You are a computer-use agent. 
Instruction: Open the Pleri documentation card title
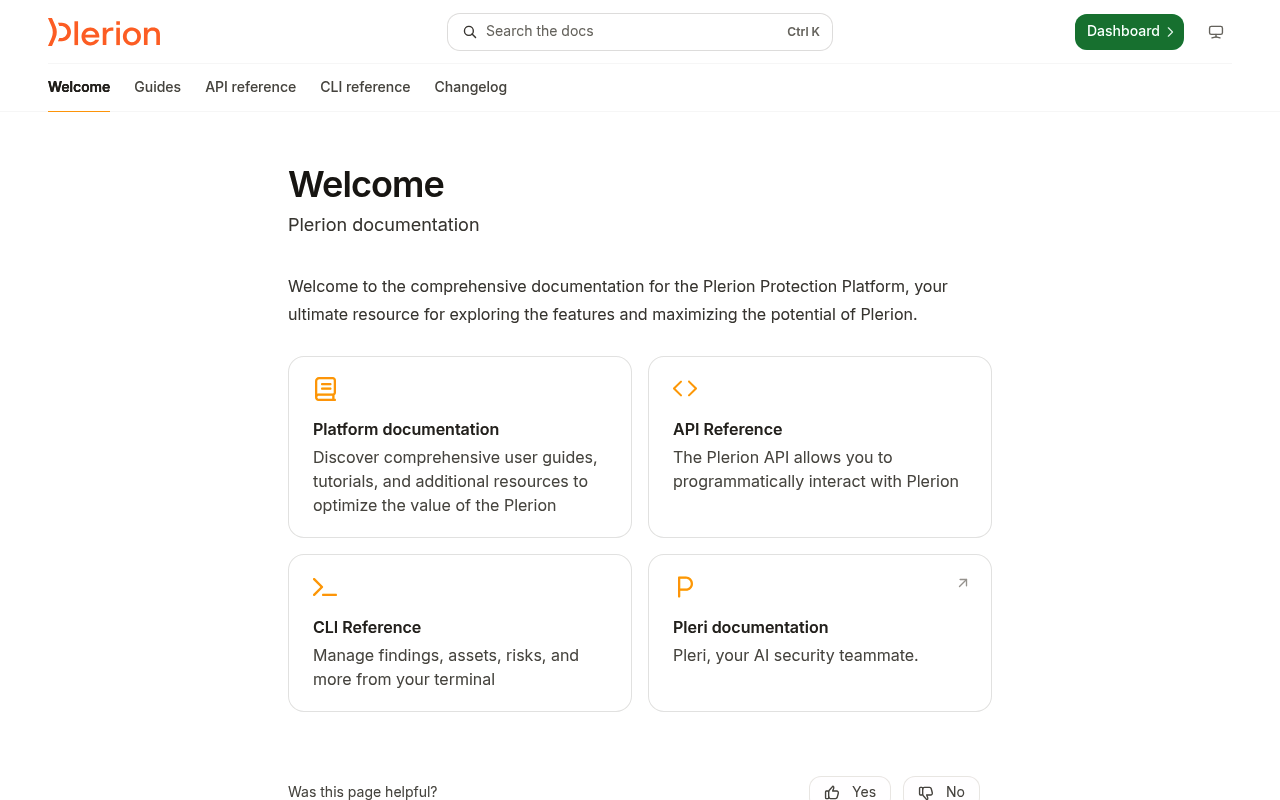[x=751, y=627]
